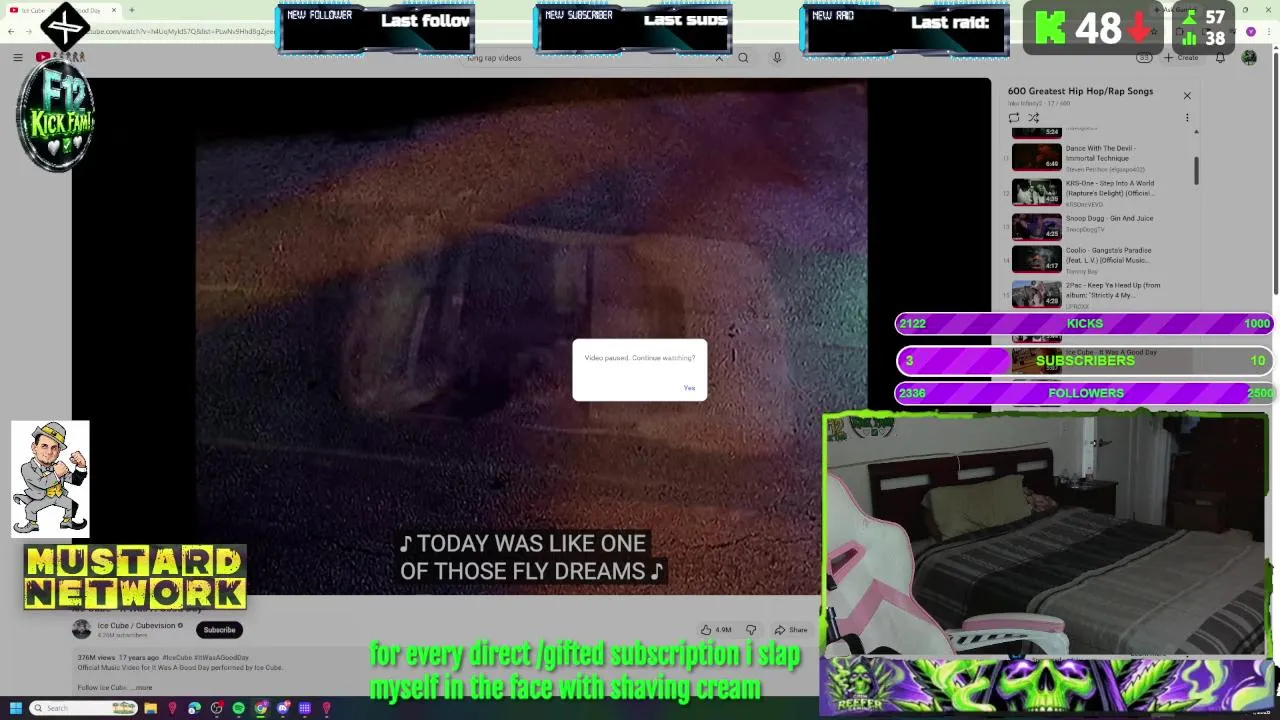Open Microsoft Edge from taskbar
Viewport: 1280px width, 720px height.
(x=194, y=708)
